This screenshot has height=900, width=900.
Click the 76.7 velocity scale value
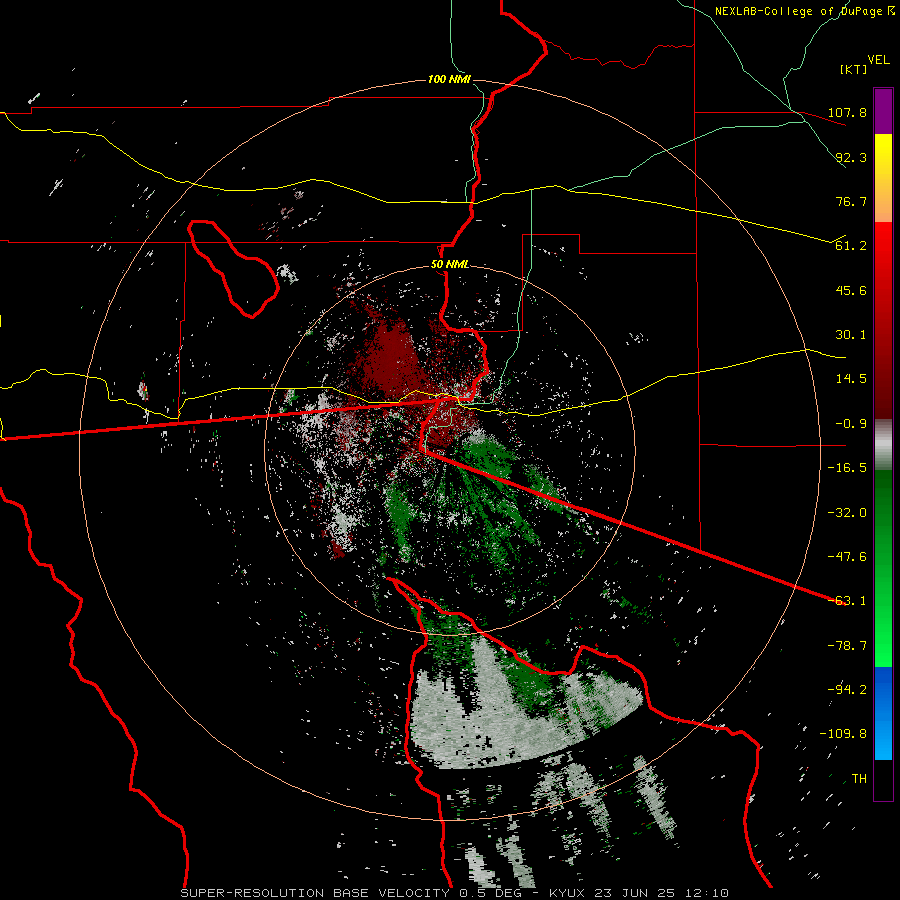tap(851, 201)
